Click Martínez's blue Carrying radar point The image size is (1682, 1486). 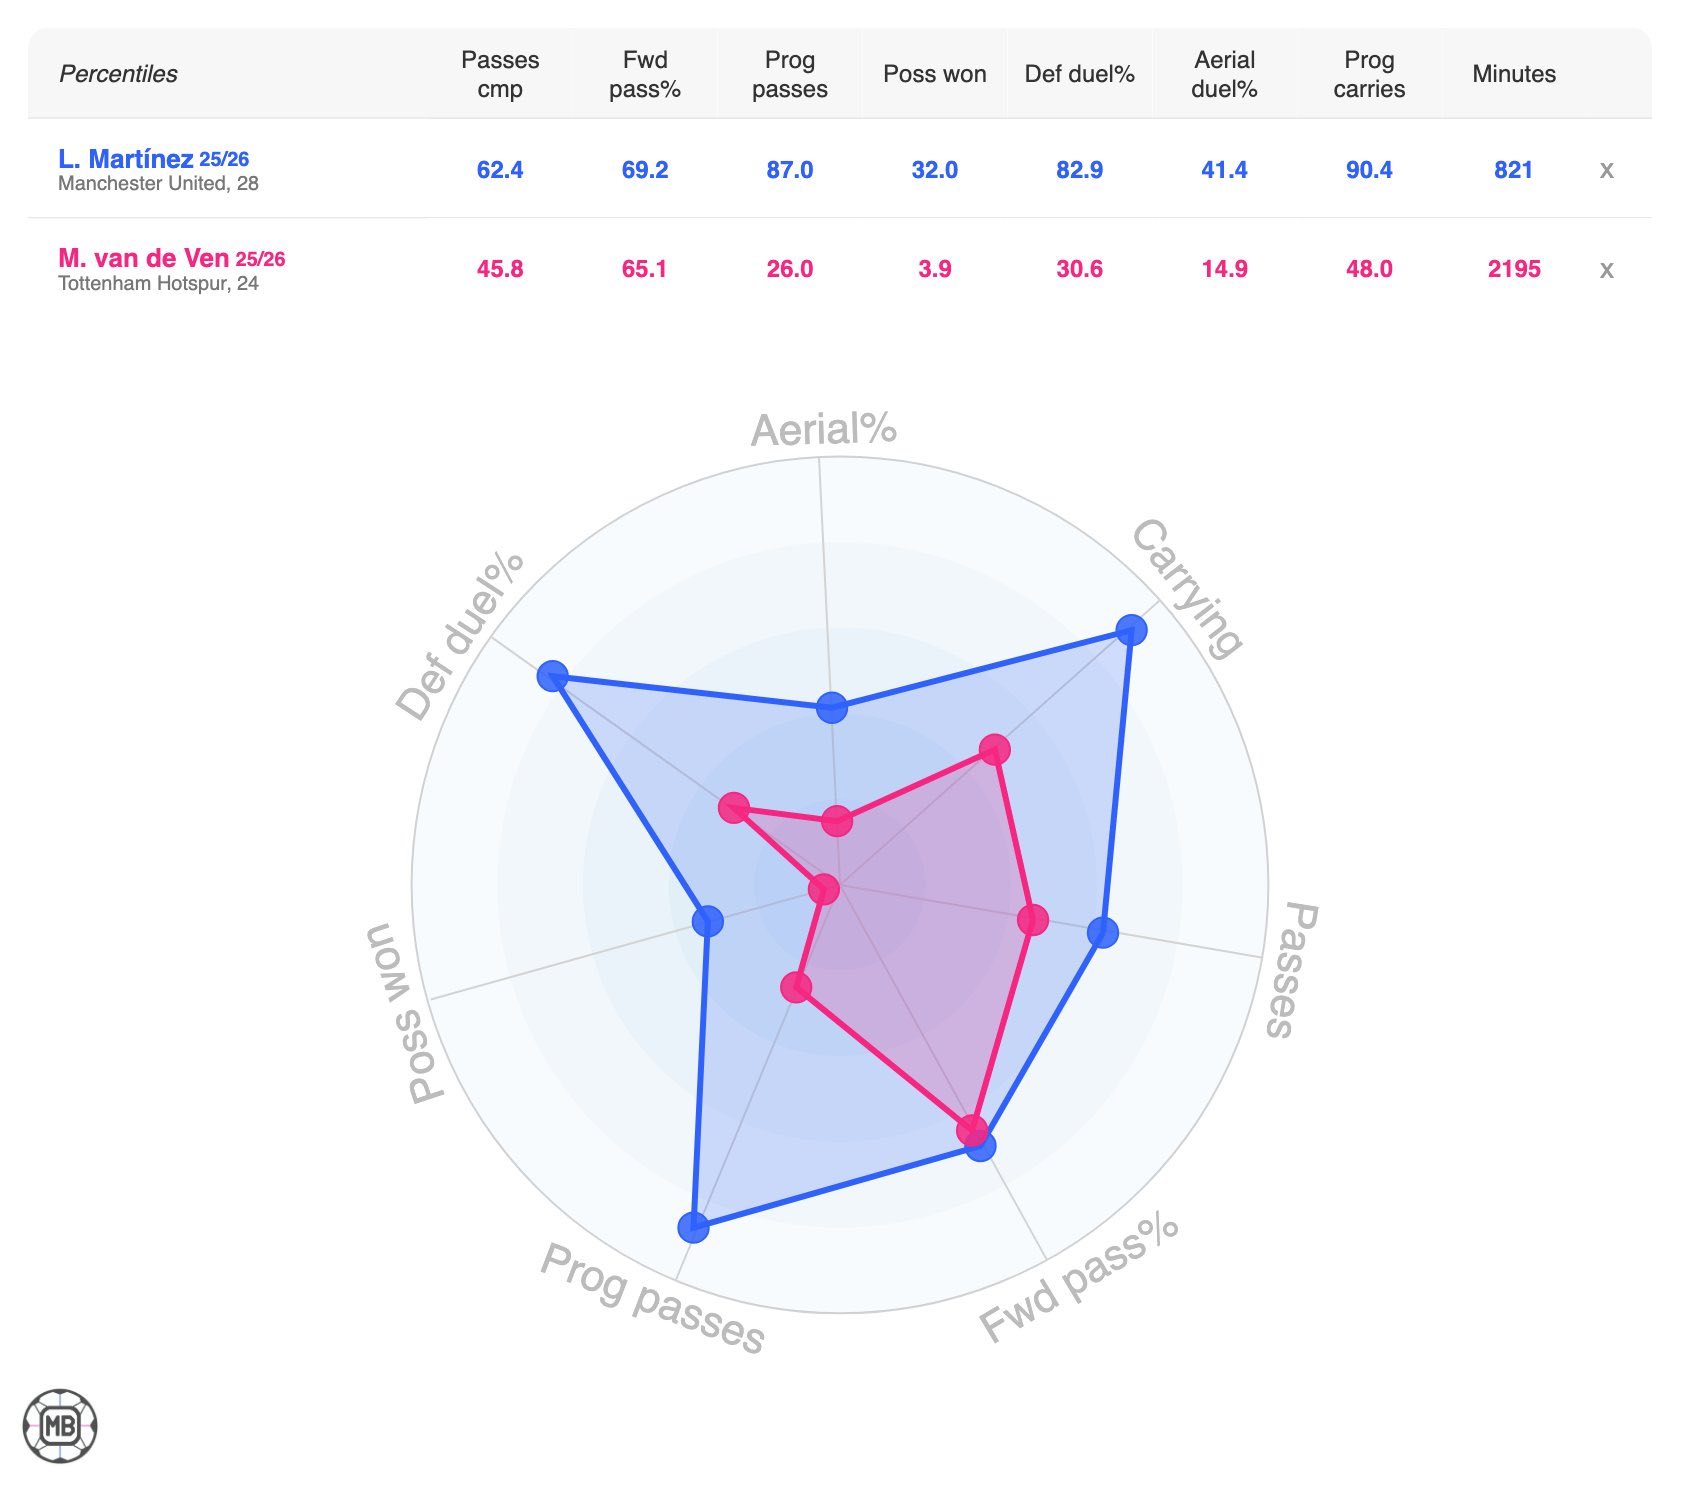(x=1131, y=630)
